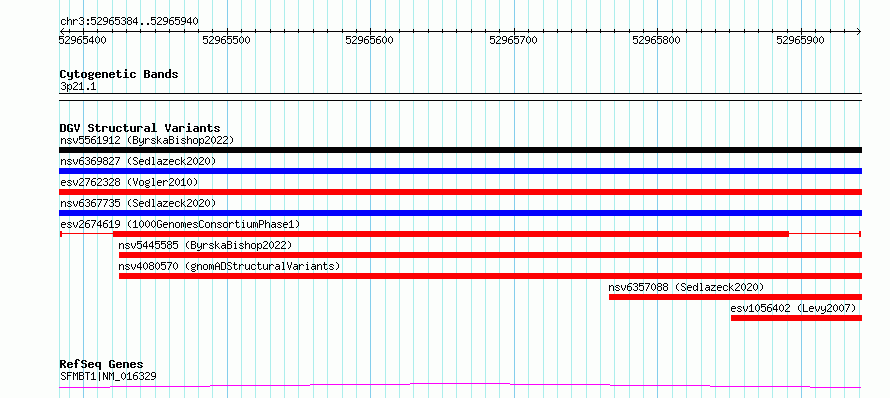The height and width of the screenshot is (398, 890).
Task: Click the blue nsv6369827 variant bar
Action: (460, 171)
